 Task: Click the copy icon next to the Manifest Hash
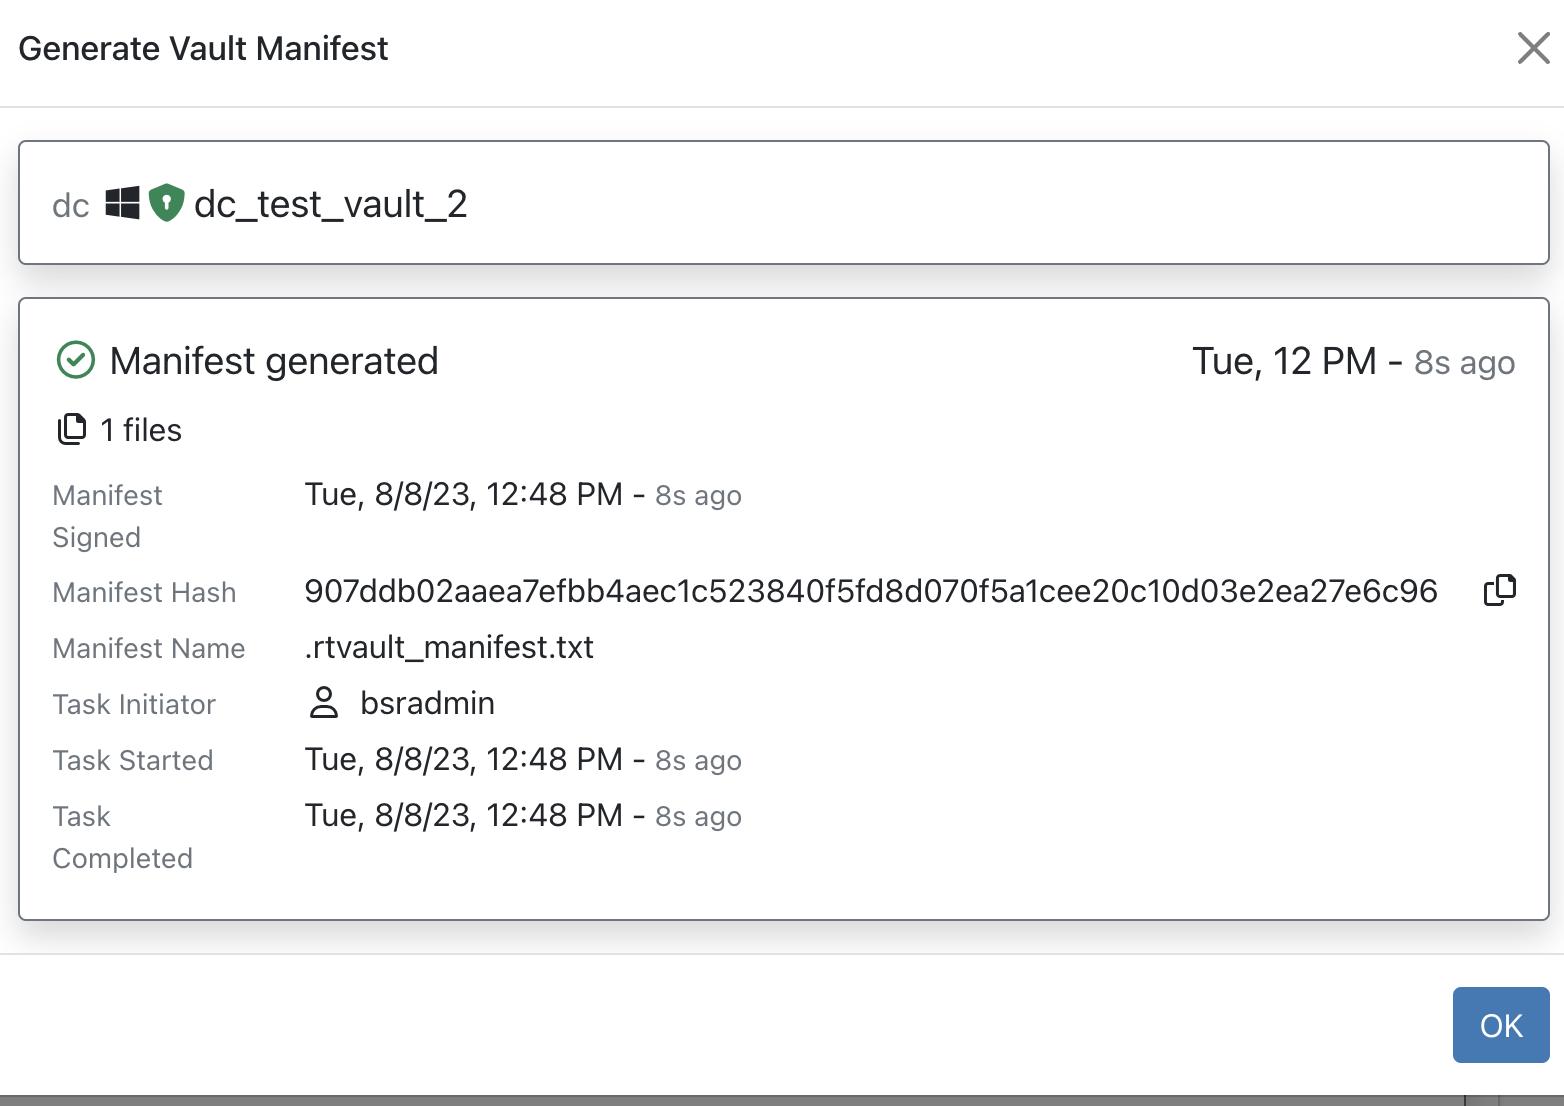tap(1498, 591)
